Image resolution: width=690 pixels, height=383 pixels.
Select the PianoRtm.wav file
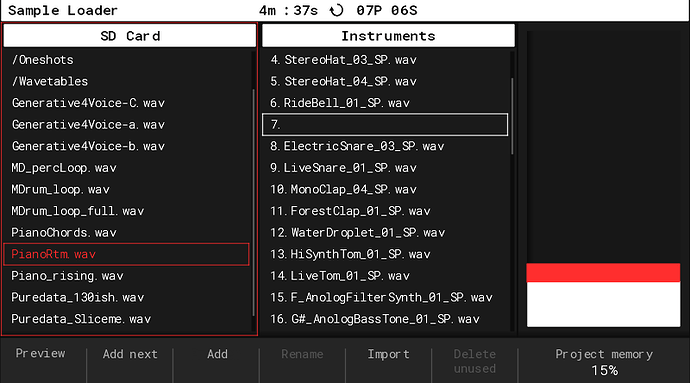[x=126, y=254]
